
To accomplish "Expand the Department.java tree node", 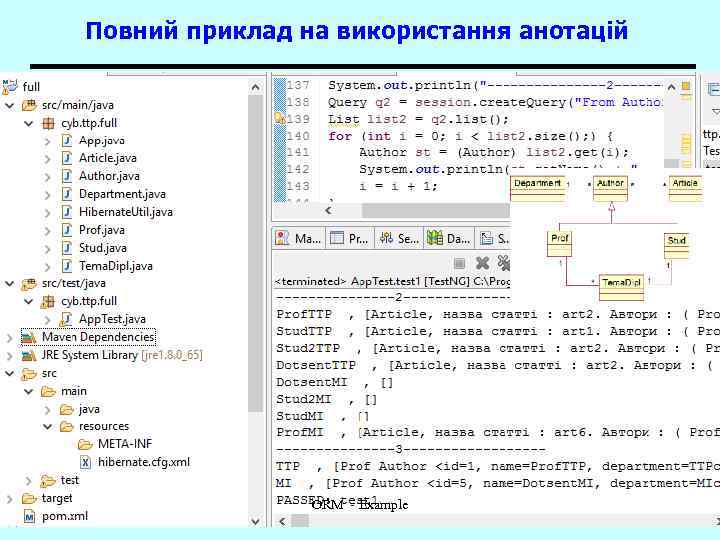I will tap(48, 195).
